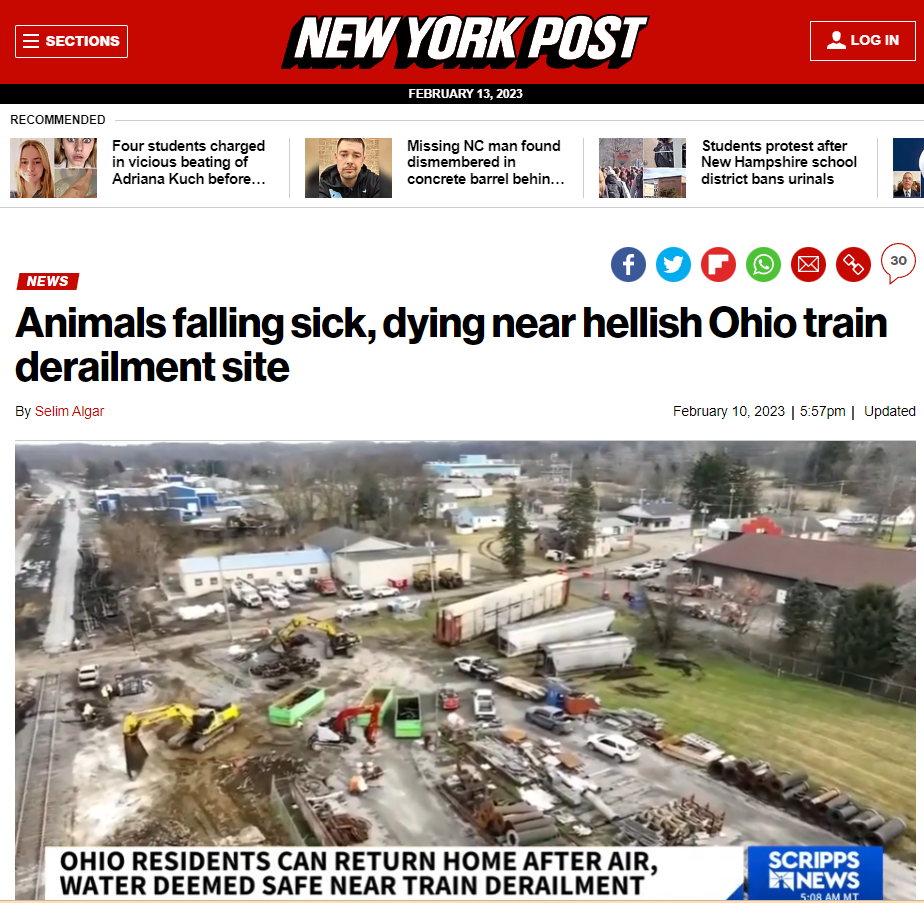
Task: Click the Log In button
Action: point(863,41)
